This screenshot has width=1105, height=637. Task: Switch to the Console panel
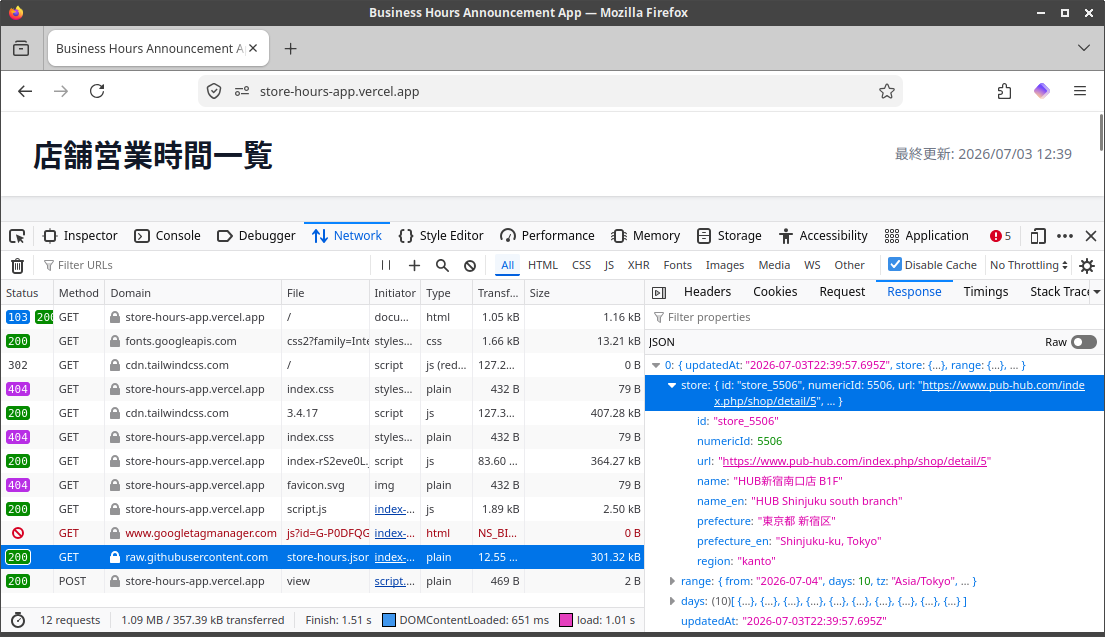click(x=168, y=236)
